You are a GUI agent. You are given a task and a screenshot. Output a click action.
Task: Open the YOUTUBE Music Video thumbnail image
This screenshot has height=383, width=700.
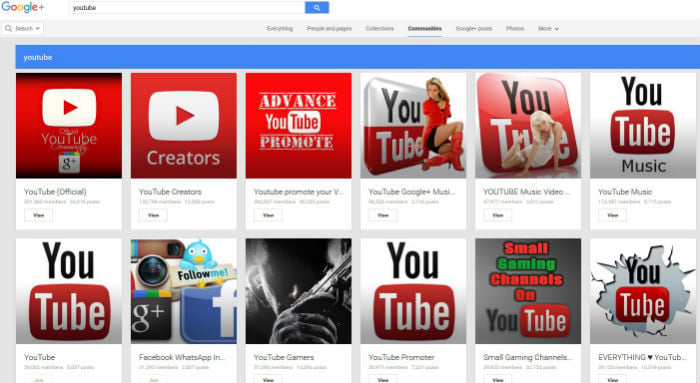528,125
